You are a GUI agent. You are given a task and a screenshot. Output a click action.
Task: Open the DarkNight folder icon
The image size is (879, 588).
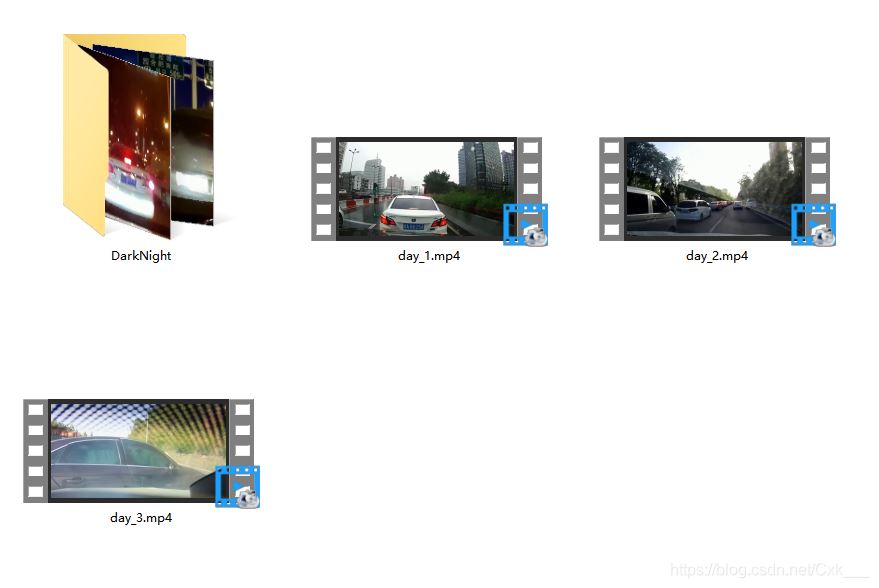point(140,135)
